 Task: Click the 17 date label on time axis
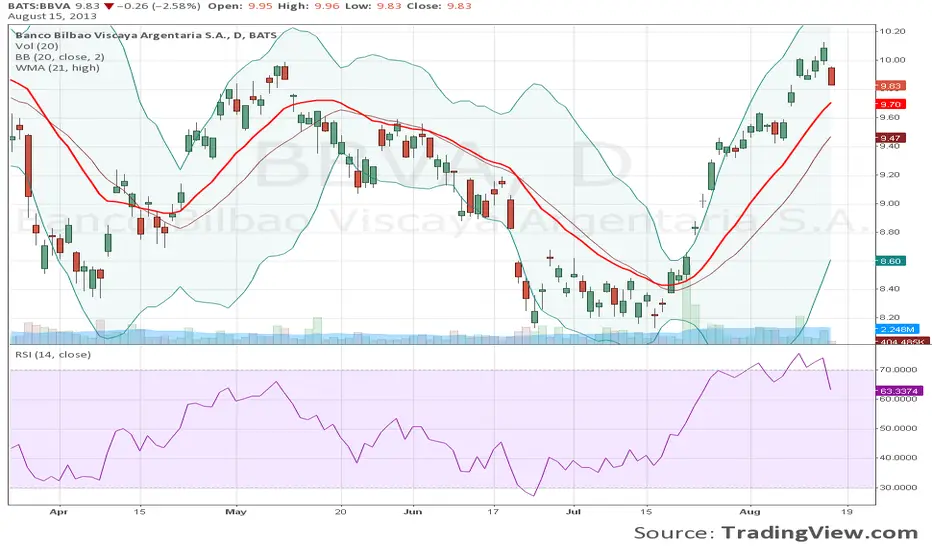[493, 512]
